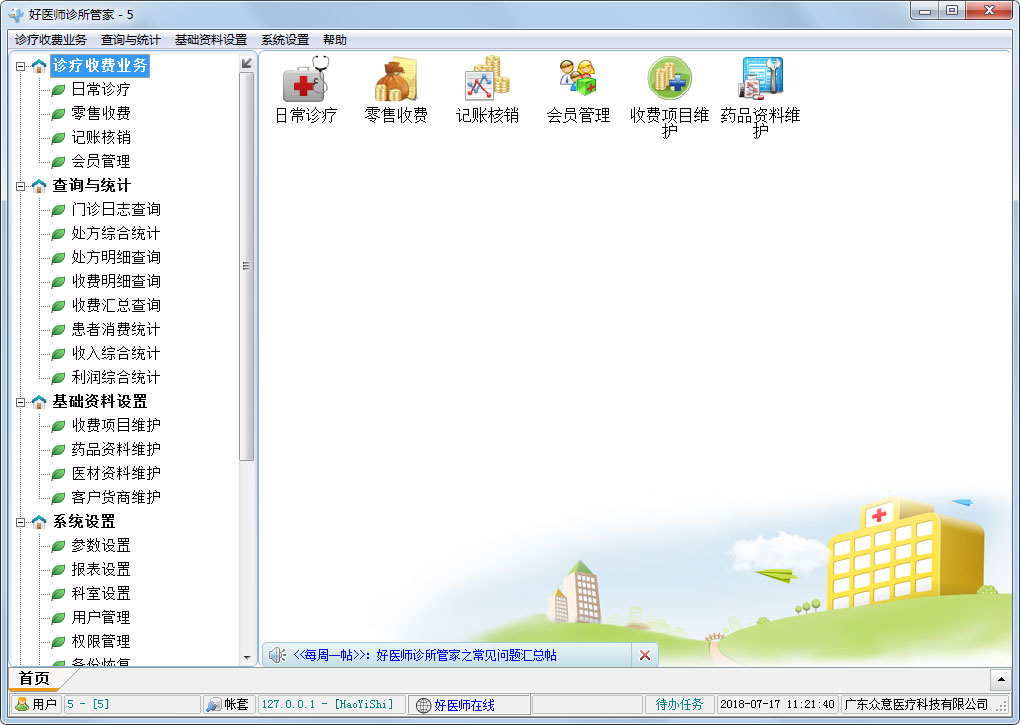Select 处方综合统计 in the tree

pos(116,233)
